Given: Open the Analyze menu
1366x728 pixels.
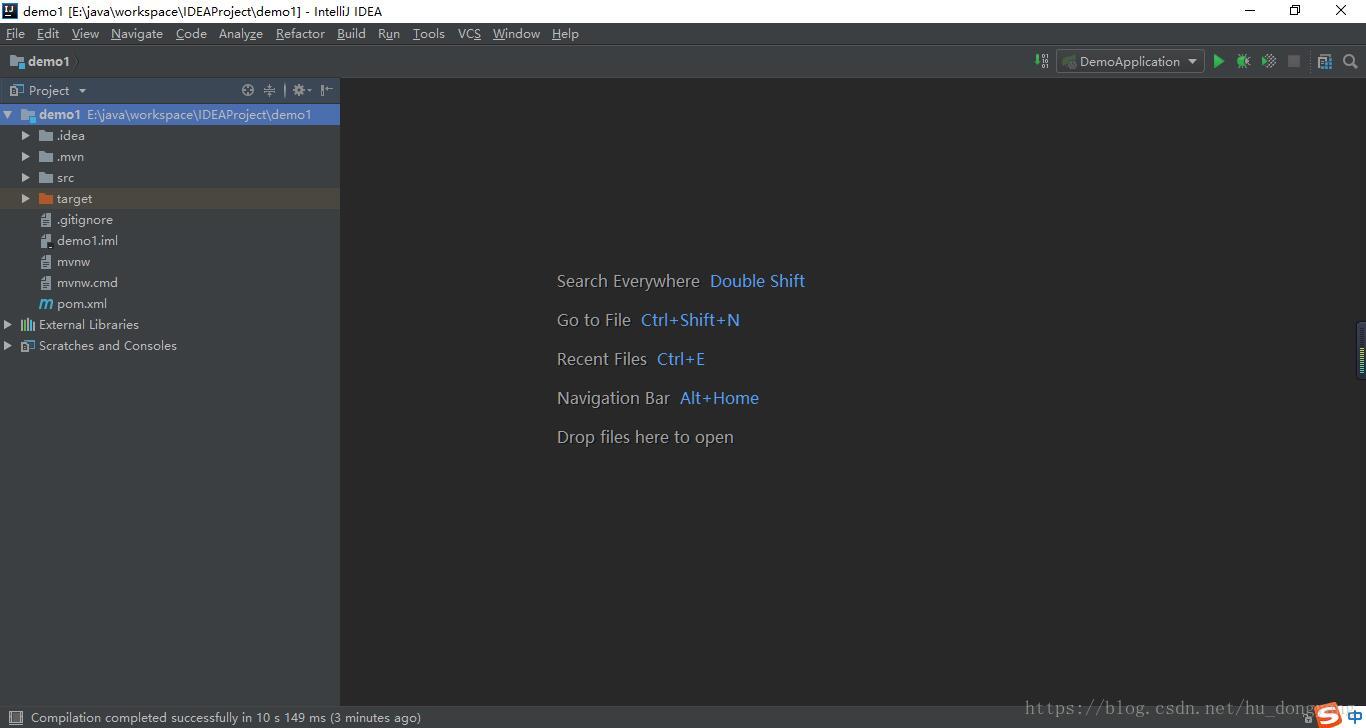Looking at the screenshot, I should (x=241, y=33).
